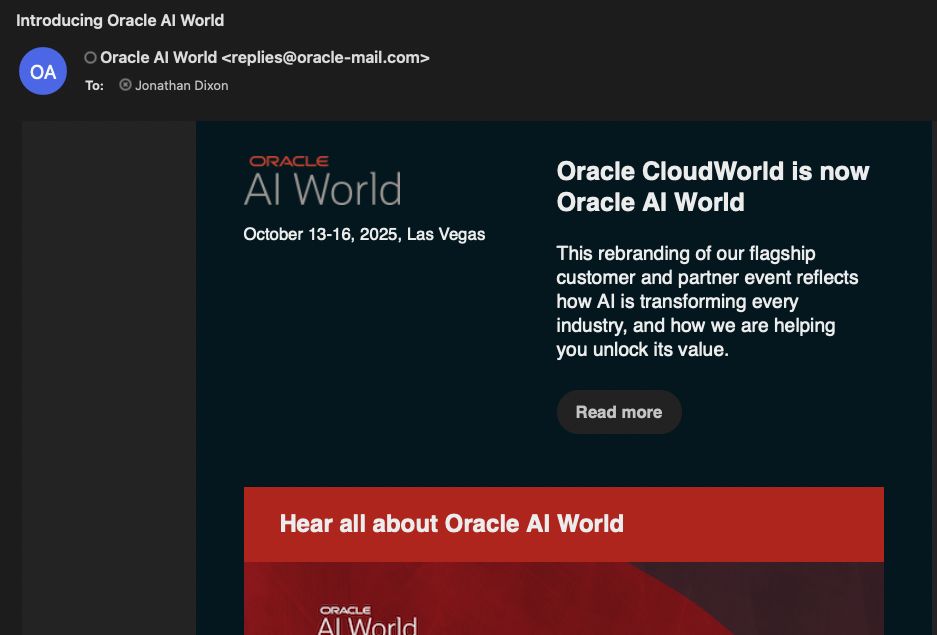Image resolution: width=937 pixels, height=635 pixels.
Task: Click the To: label
Action: click(94, 85)
